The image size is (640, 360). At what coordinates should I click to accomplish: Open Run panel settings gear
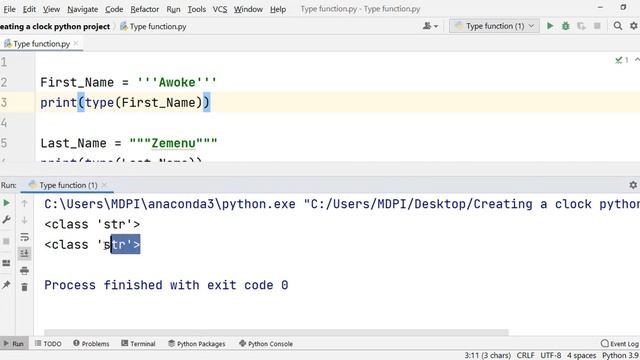tap(633, 185)
